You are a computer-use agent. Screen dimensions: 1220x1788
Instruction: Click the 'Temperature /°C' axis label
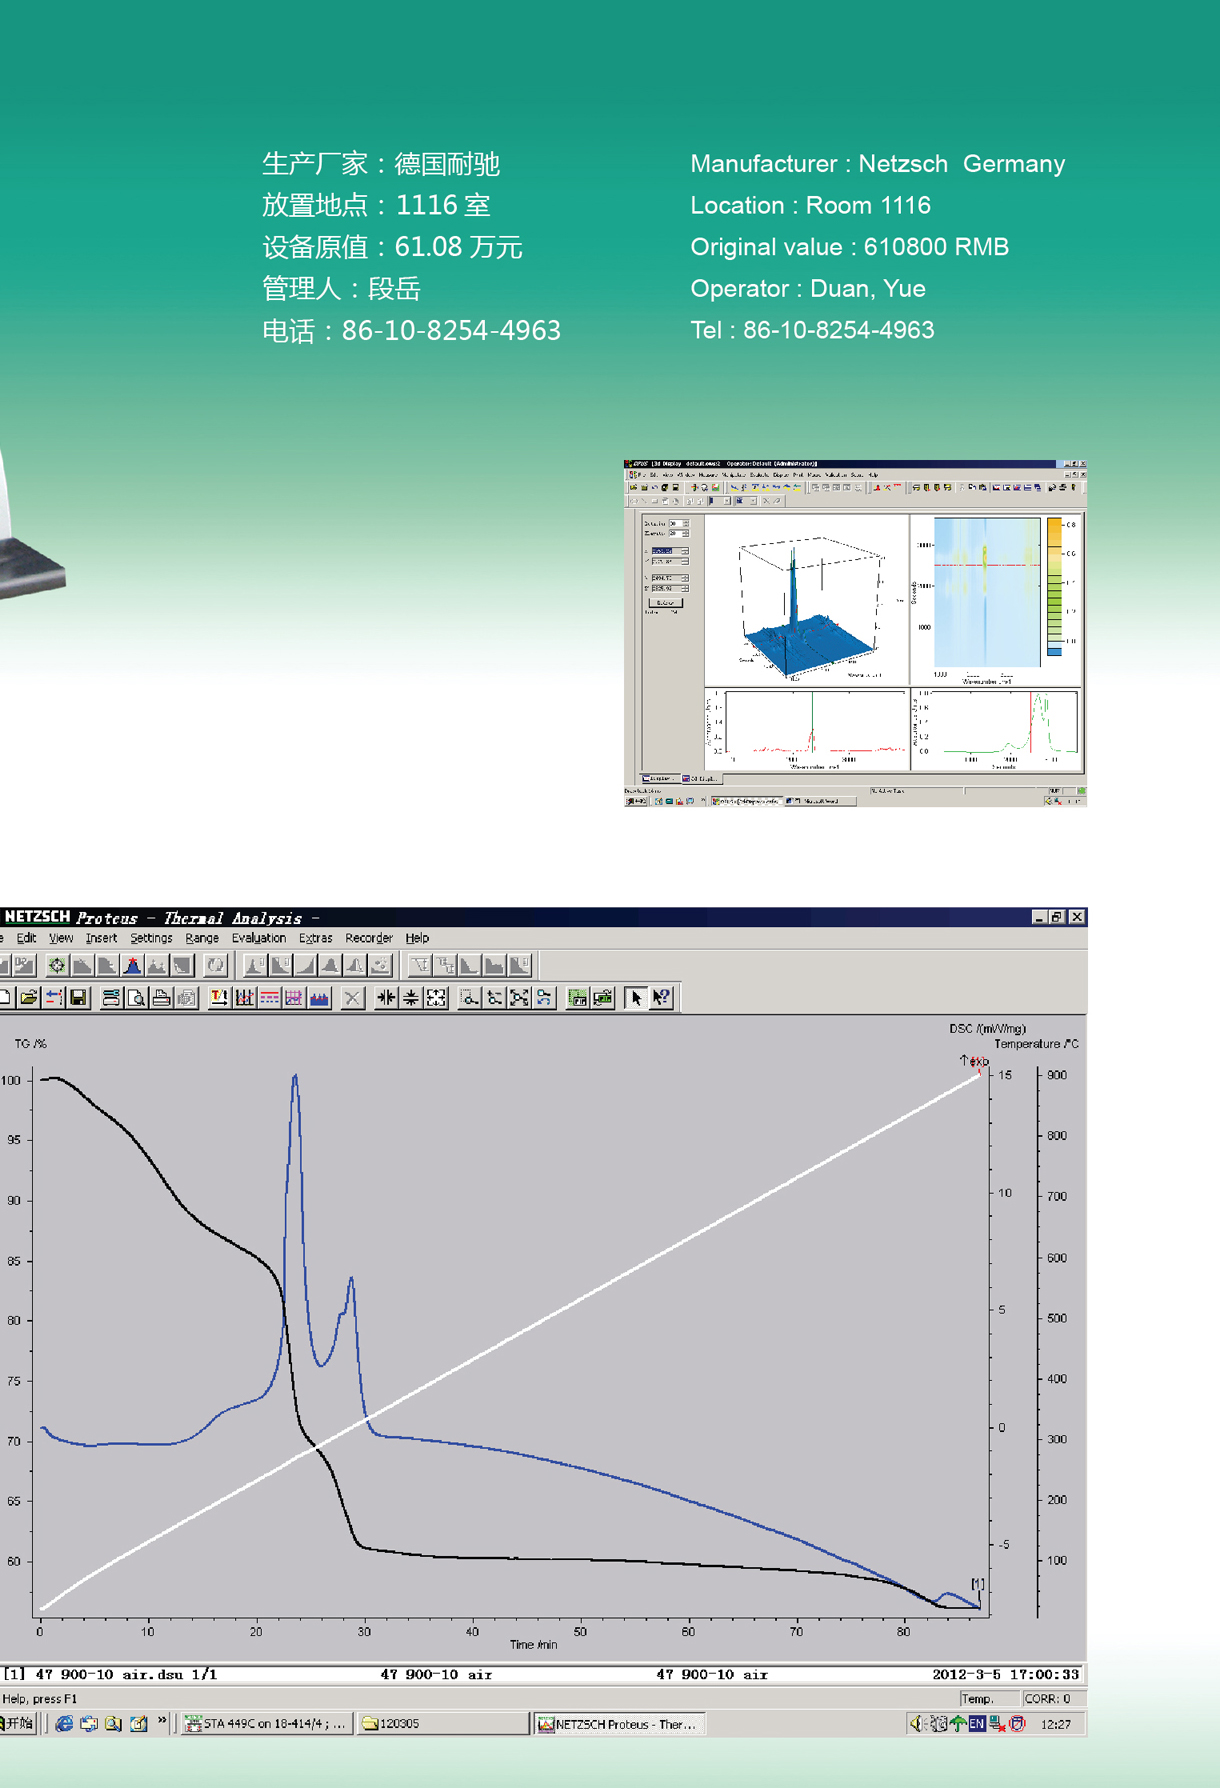pos(1036,1043)
